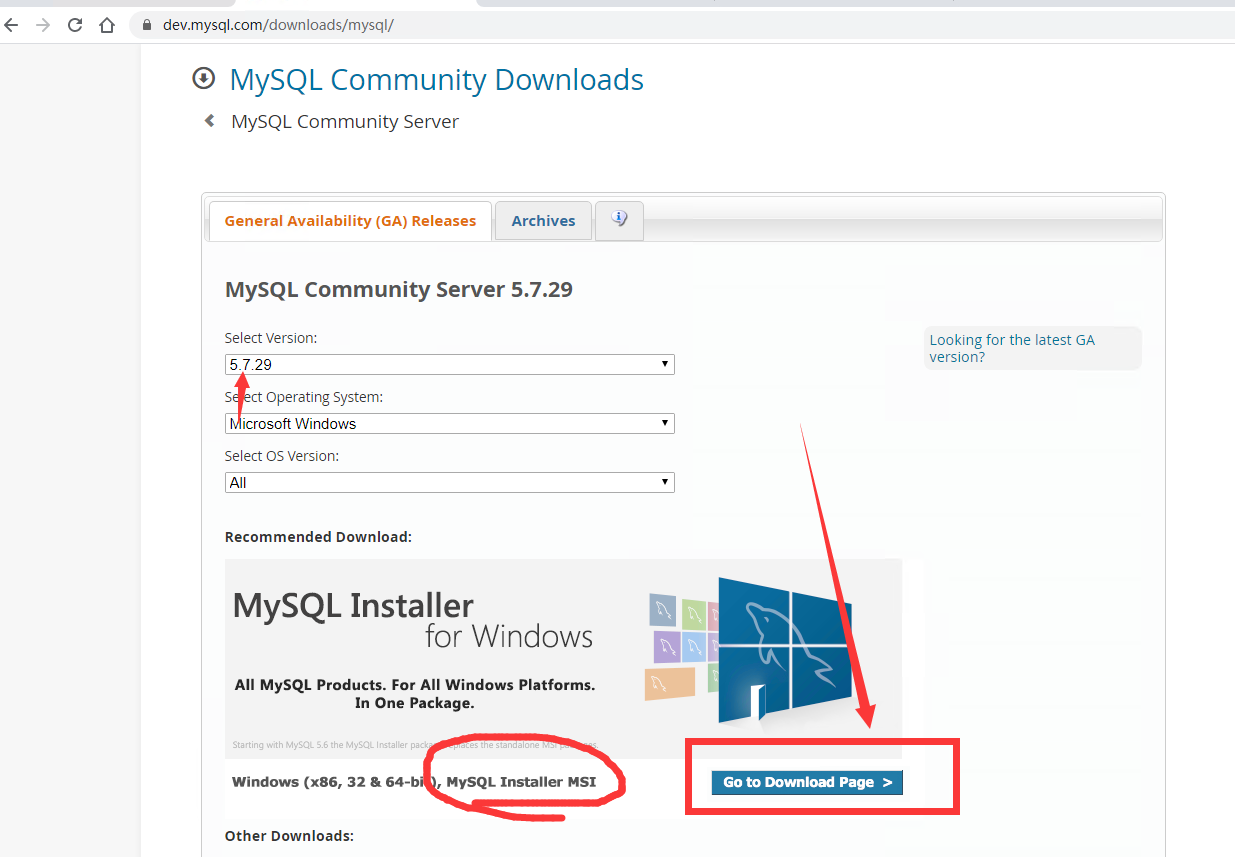Viewport: 1235px width, 857px height.
Task: Click the MySQL Community Server 5.7.29 heading
Action: click(399, 290)
